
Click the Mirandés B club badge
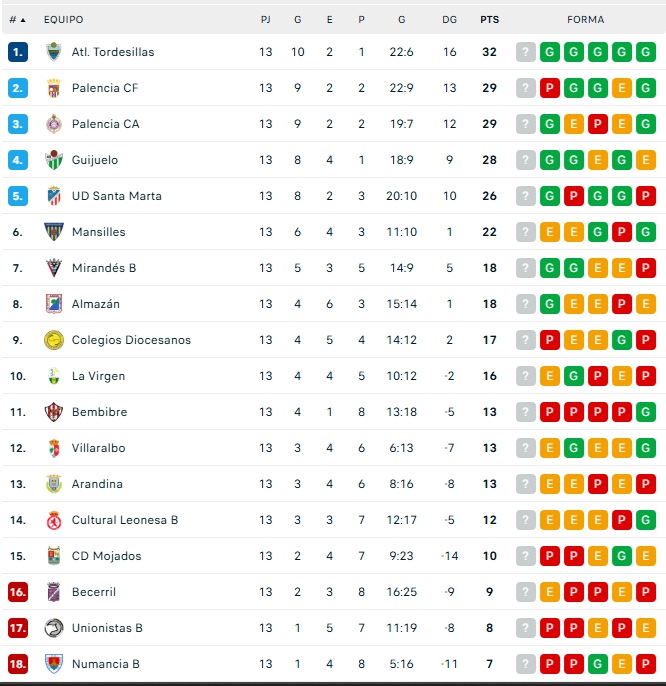click(x=54, y=268)
